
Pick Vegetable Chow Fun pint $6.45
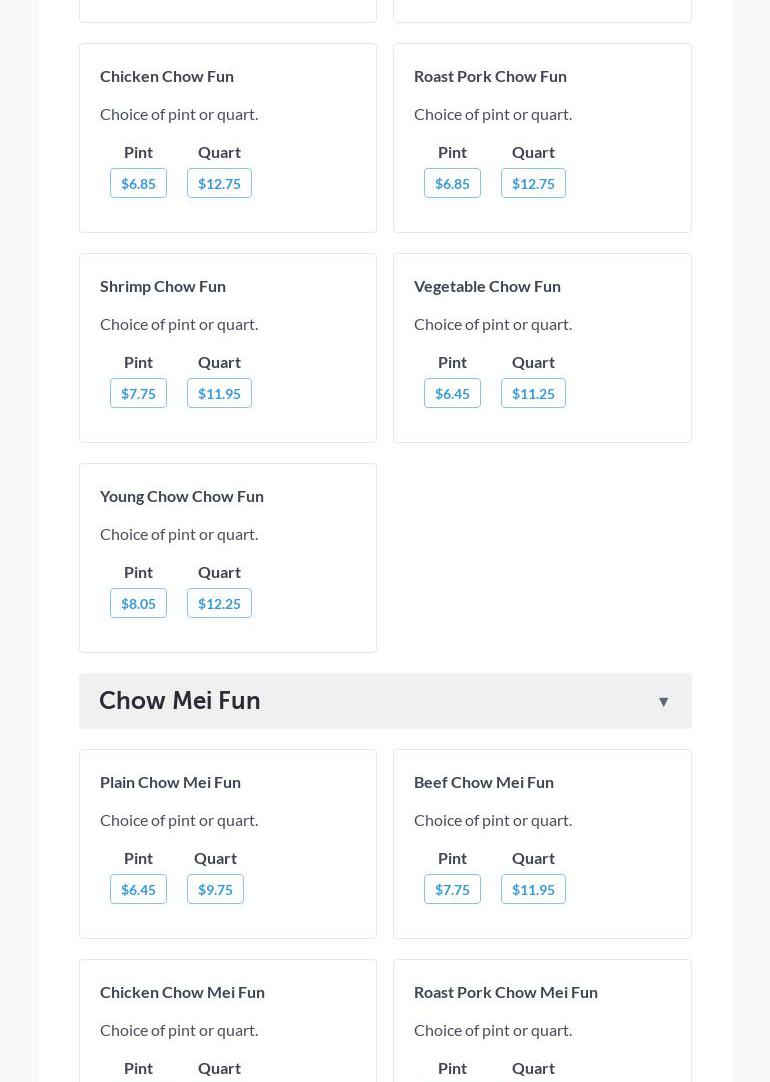452,394
